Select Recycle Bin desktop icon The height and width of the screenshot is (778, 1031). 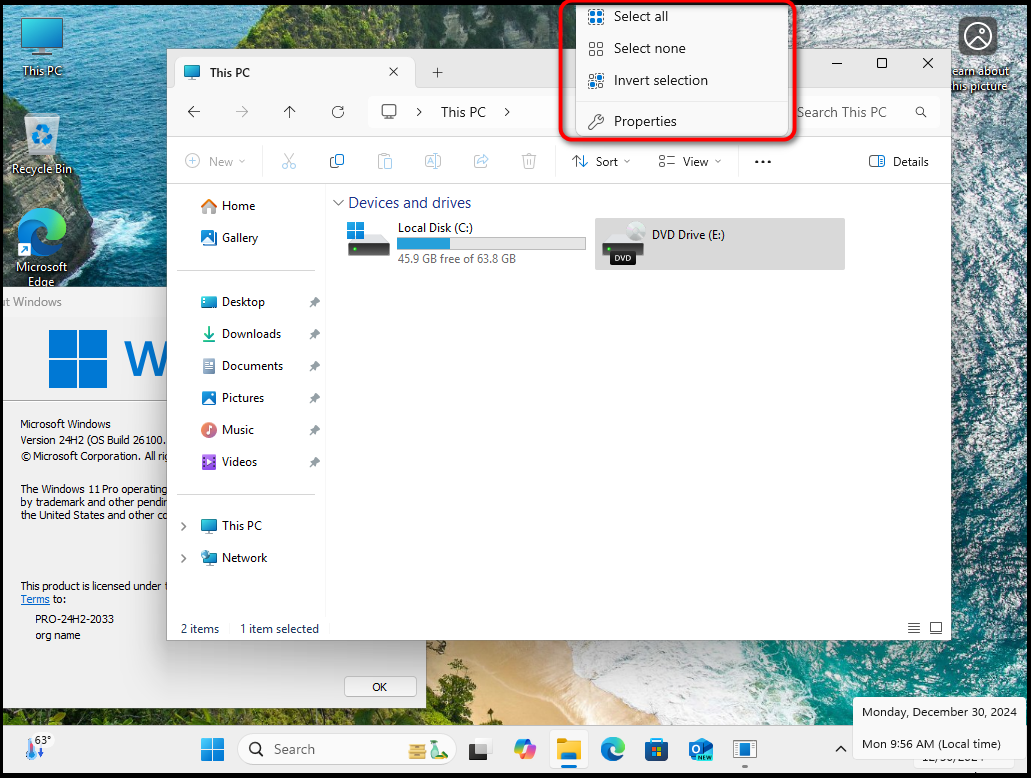41,145
